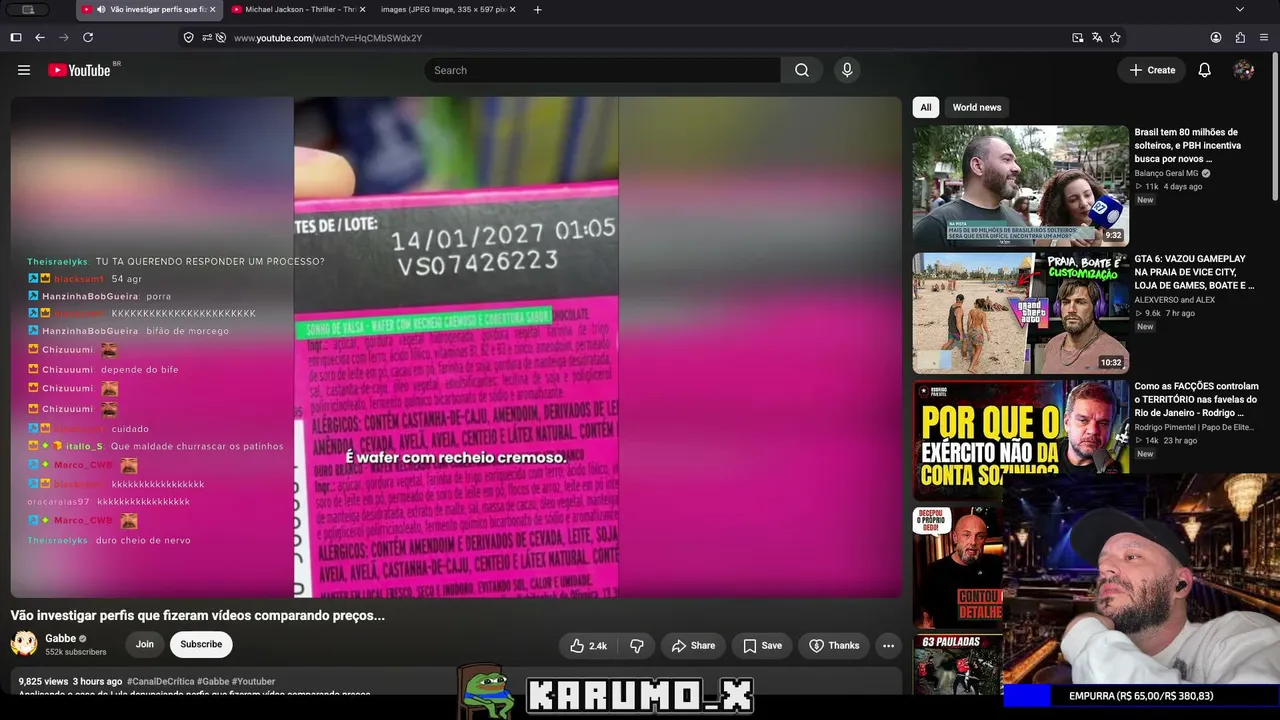This screenshot has height=720, width=1280.
Task: Click the Create button
Action: coord(1152,70)
